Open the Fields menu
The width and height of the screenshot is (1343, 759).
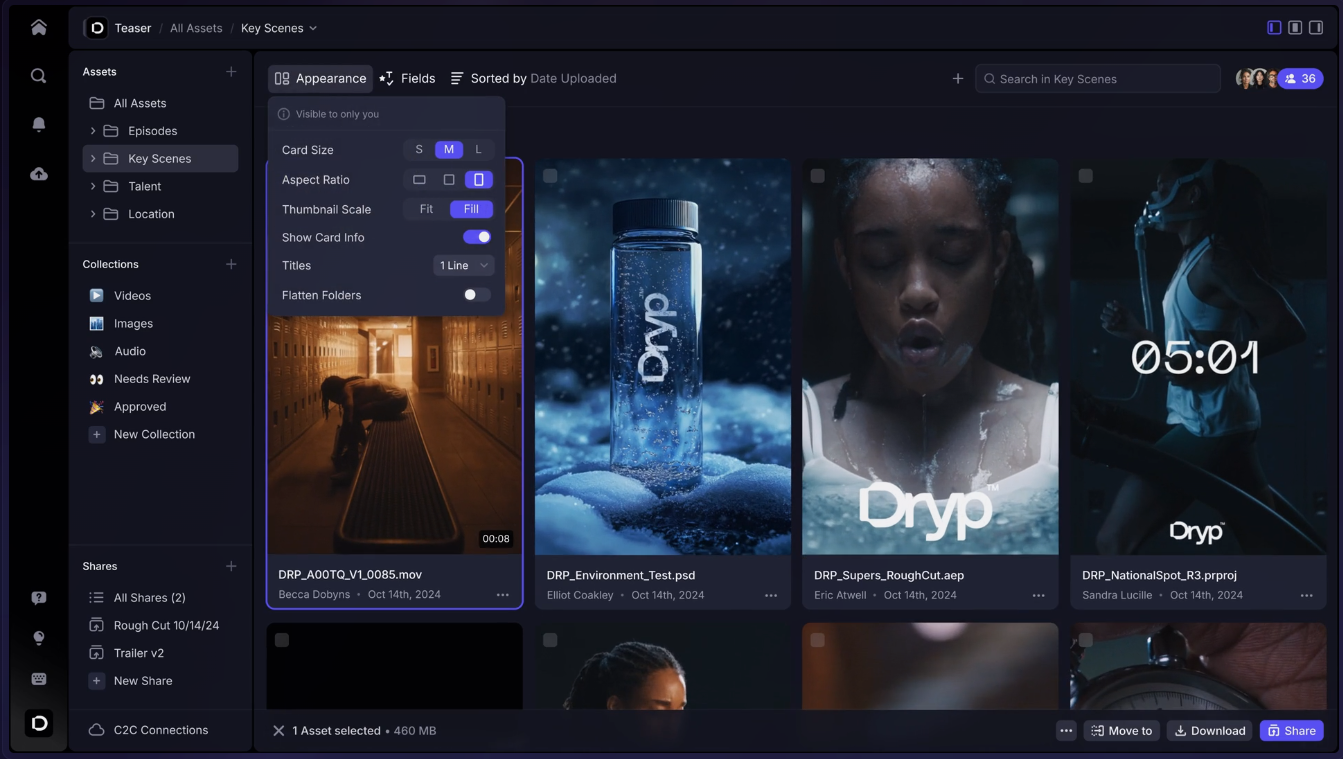[407, 78]
